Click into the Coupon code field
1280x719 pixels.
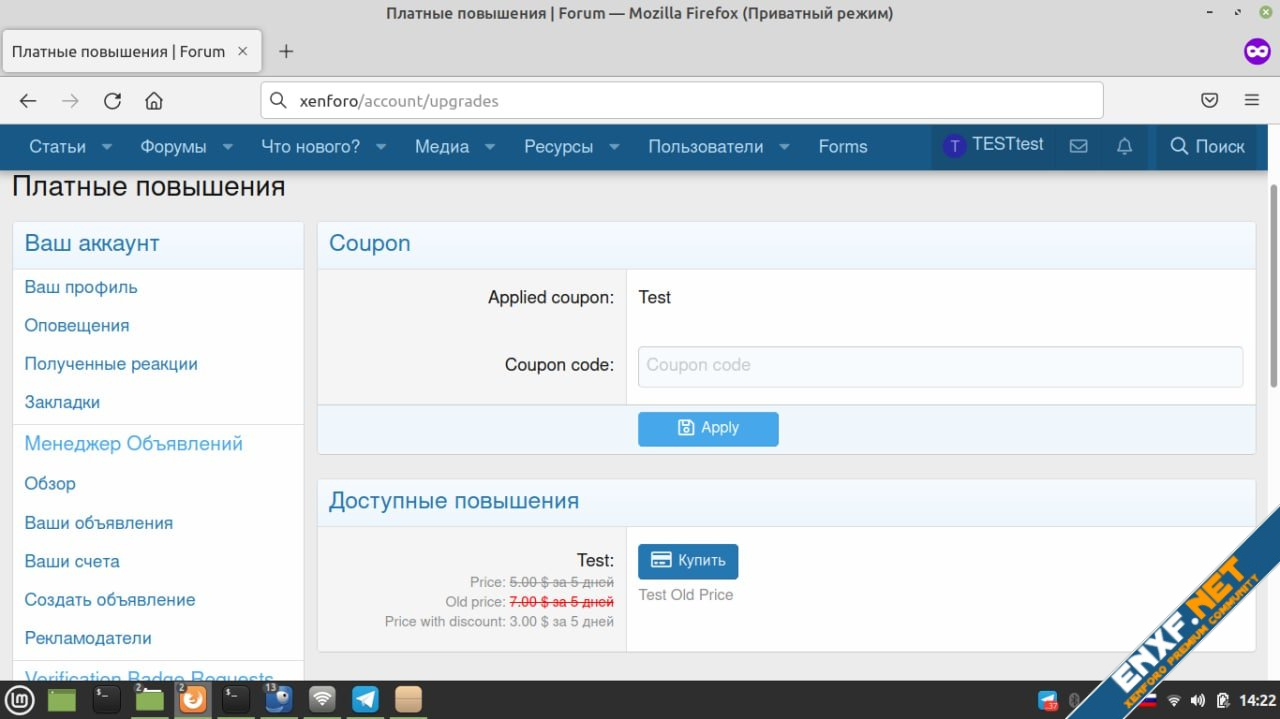click(939, 366)
